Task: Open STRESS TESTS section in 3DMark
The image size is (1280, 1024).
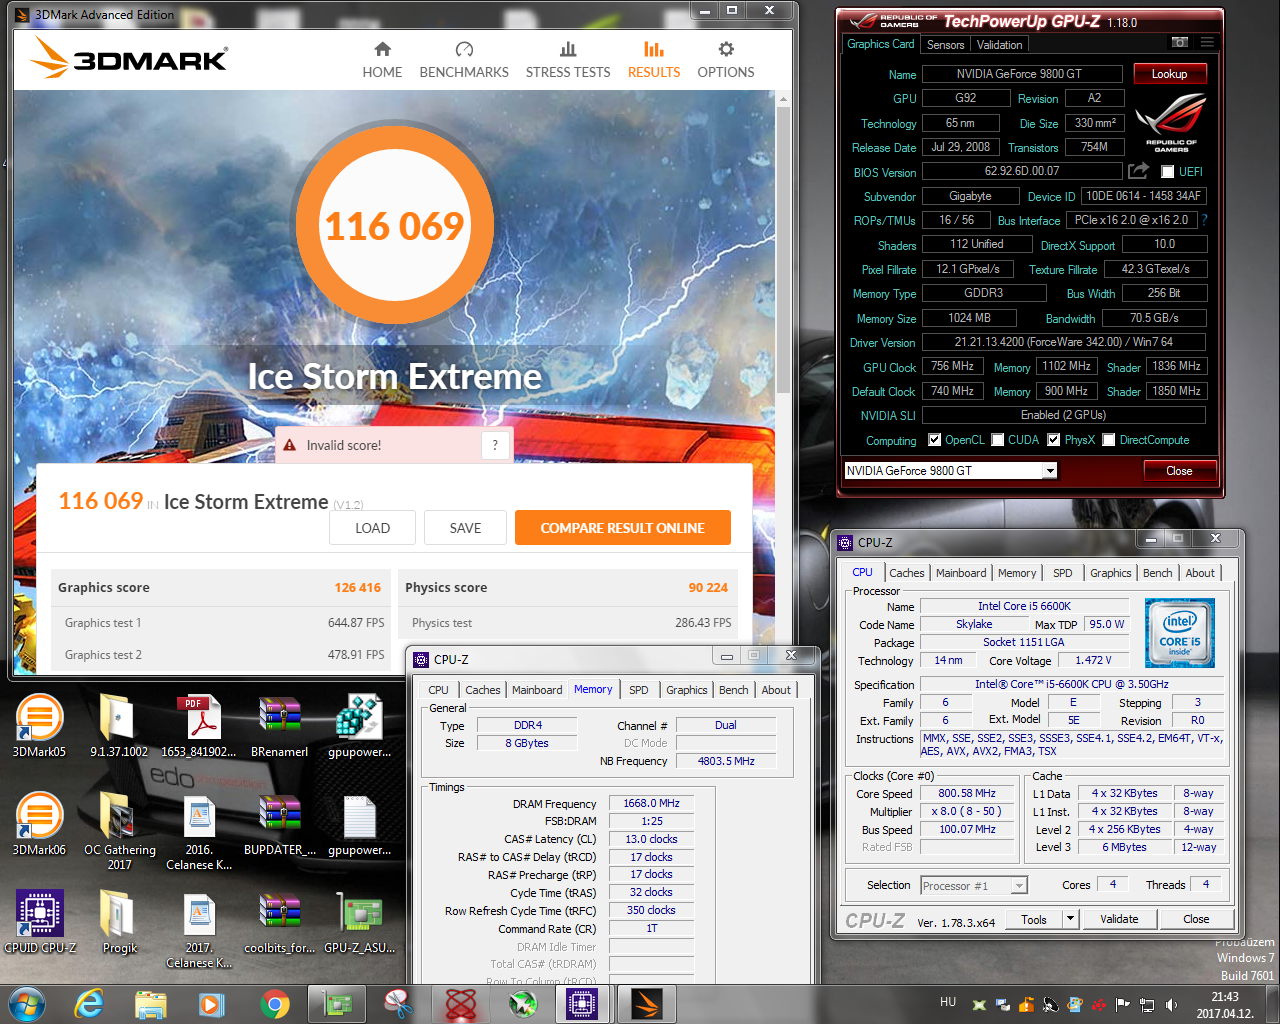Action: pyautogui.click(x=568, y=60)
